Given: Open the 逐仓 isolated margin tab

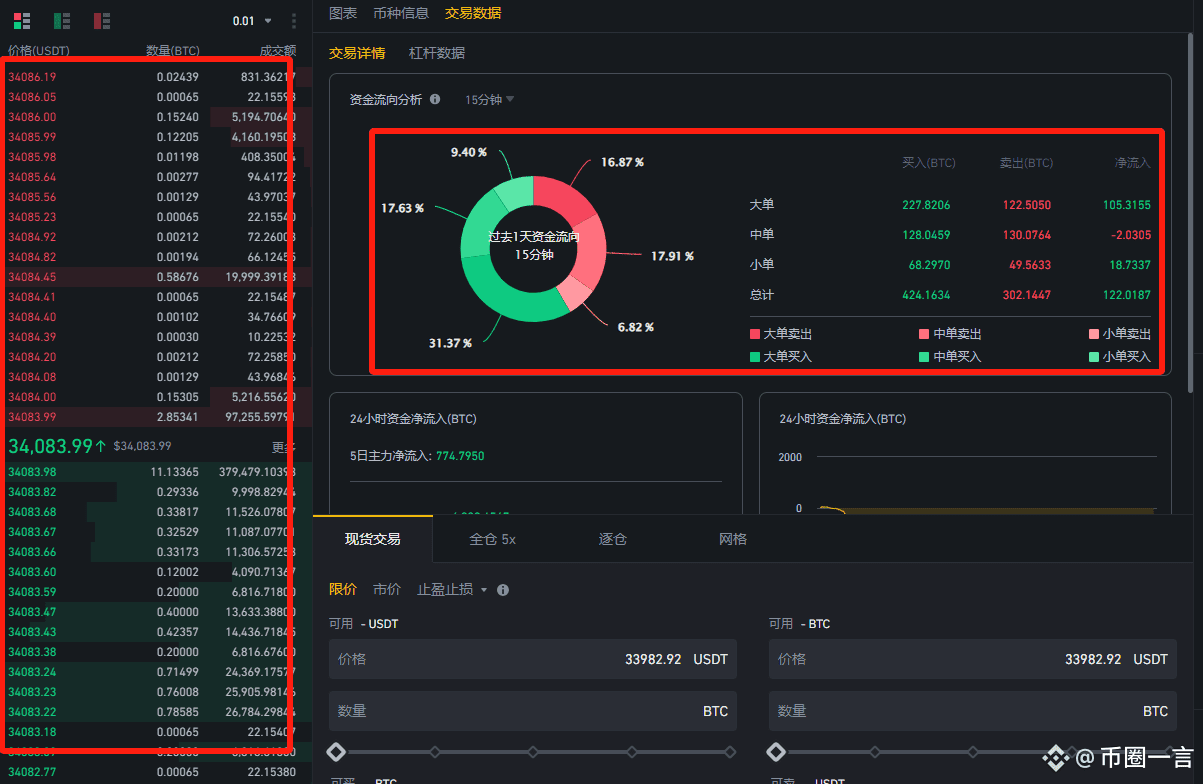Looking at the screenshot, I should (x=613, y=539).
